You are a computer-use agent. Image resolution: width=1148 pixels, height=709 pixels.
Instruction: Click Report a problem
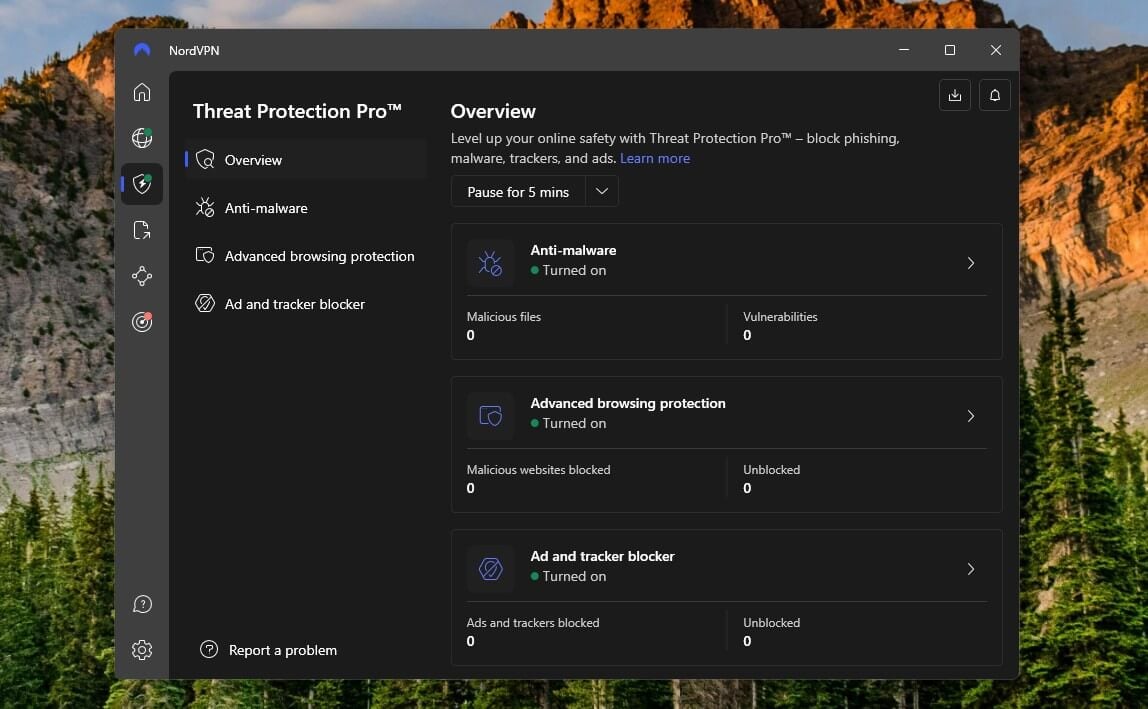tap(283, 650)
